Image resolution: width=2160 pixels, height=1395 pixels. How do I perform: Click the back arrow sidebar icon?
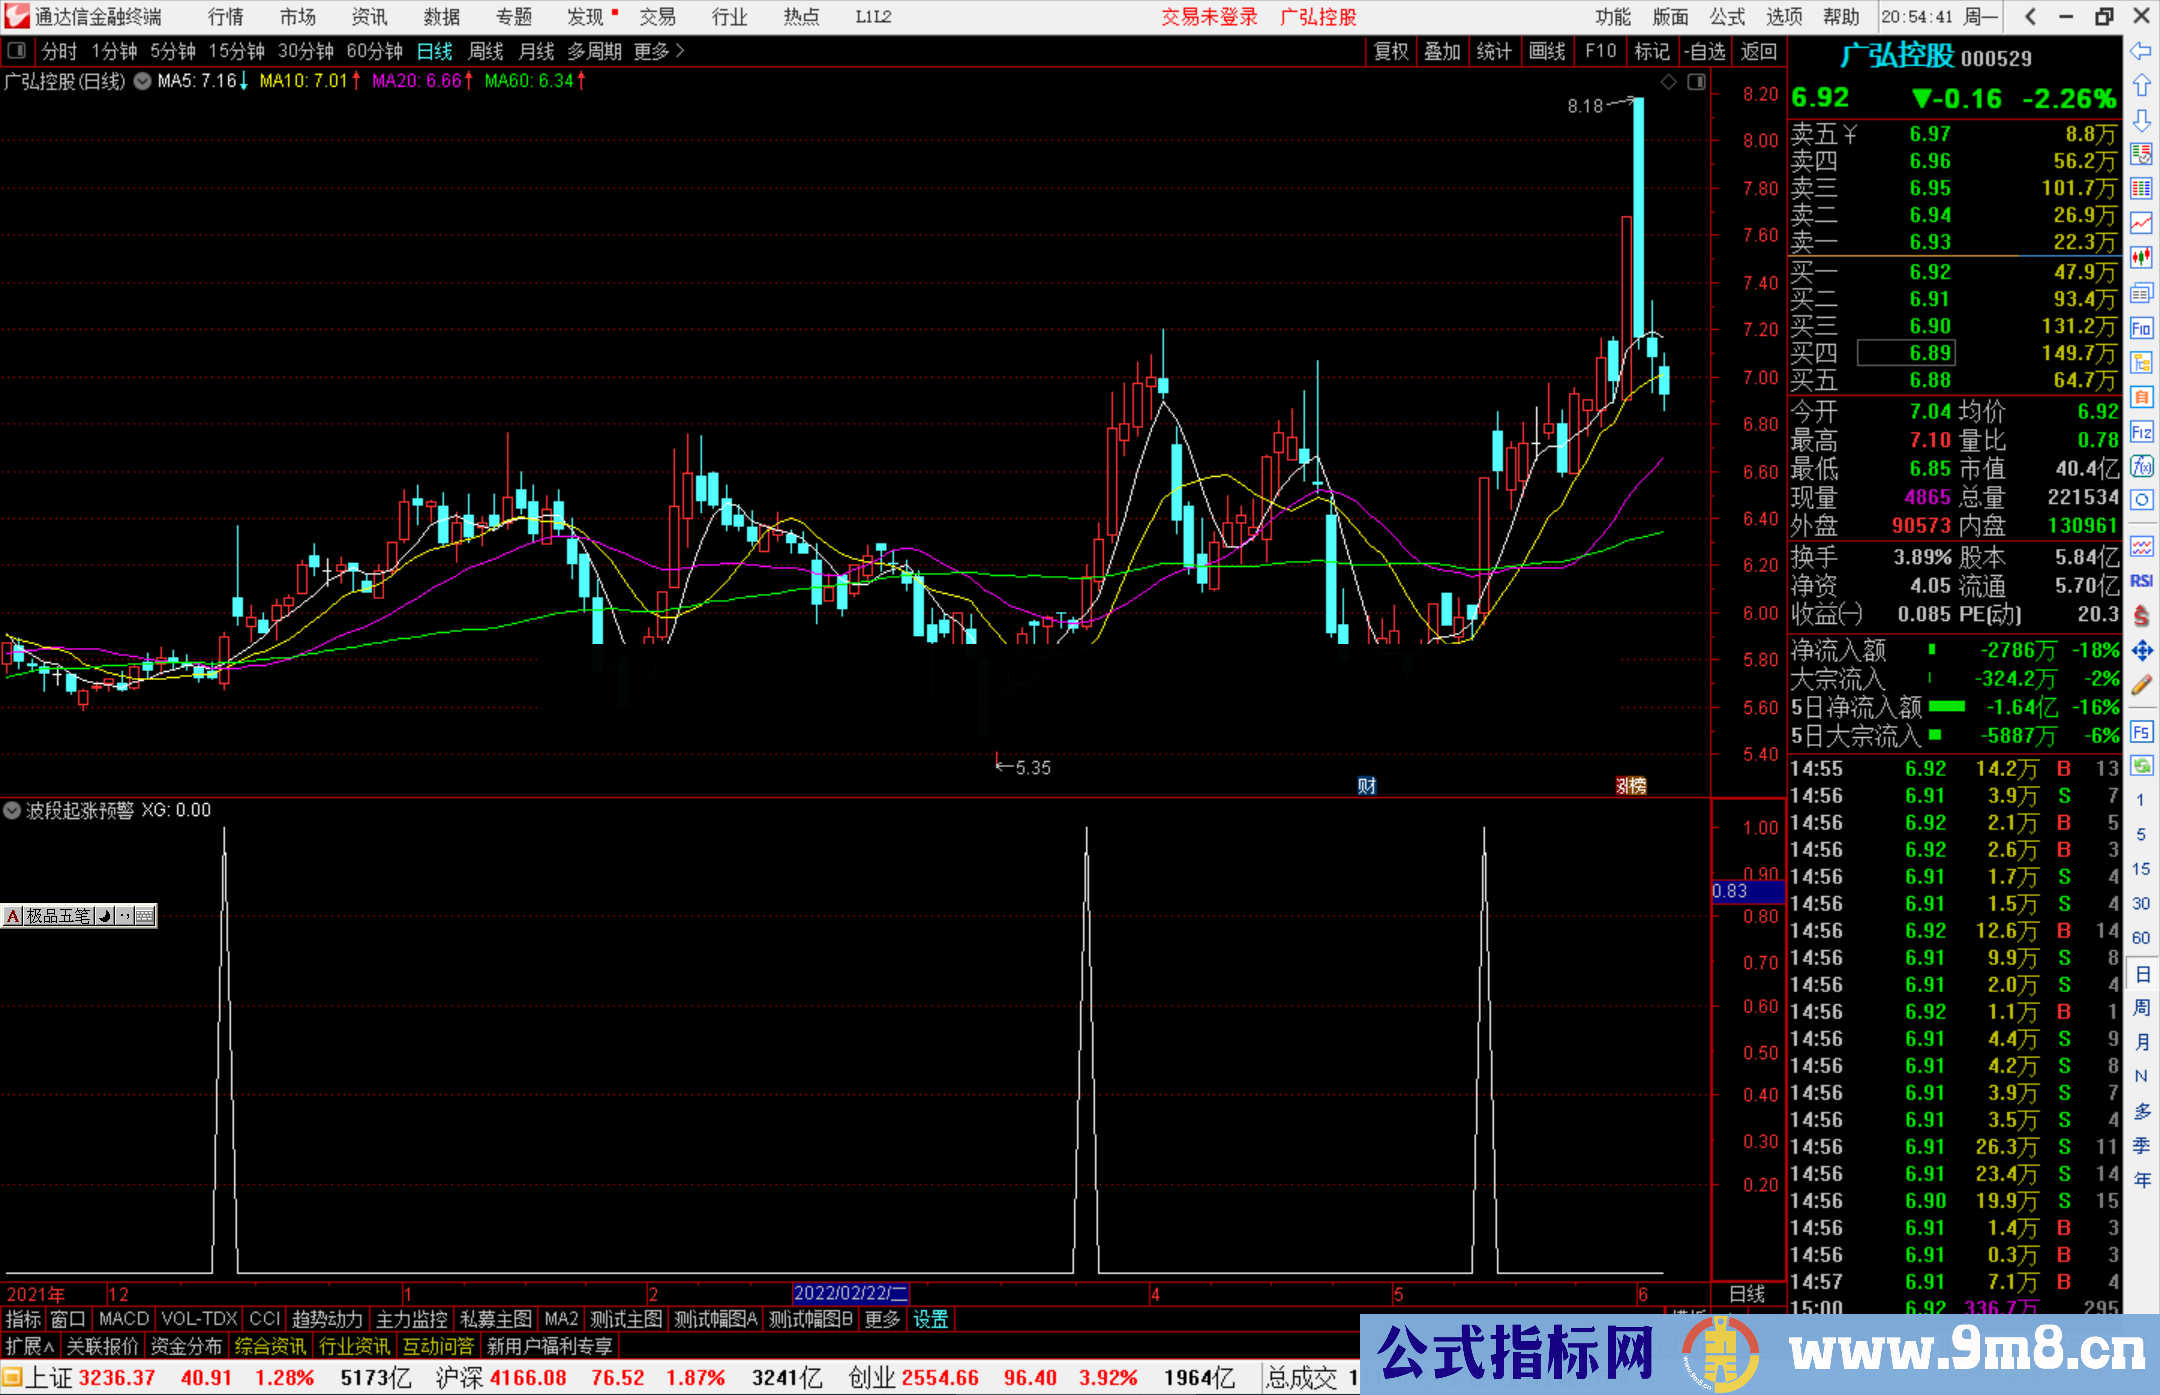point(2141,51)
